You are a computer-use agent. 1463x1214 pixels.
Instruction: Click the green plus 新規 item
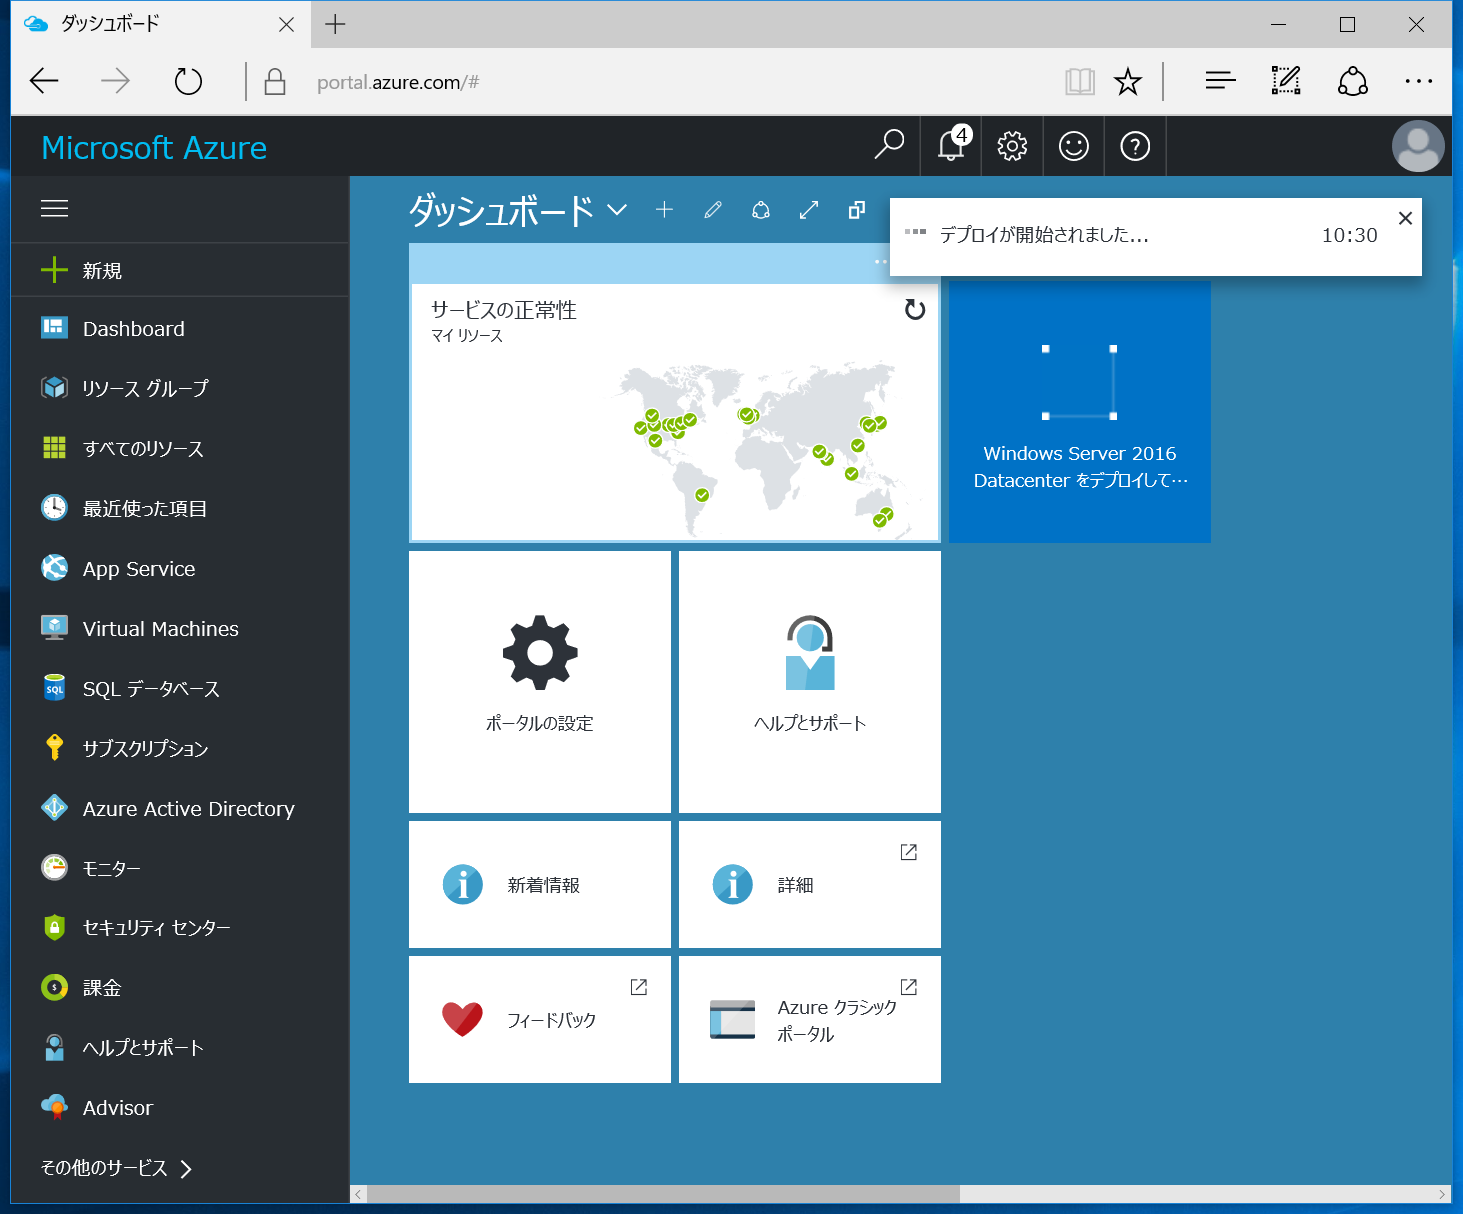[180, 270]
